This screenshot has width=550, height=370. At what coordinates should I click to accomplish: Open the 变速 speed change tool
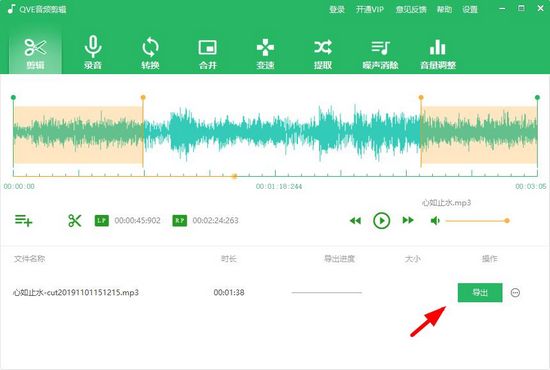pos(265,53)
